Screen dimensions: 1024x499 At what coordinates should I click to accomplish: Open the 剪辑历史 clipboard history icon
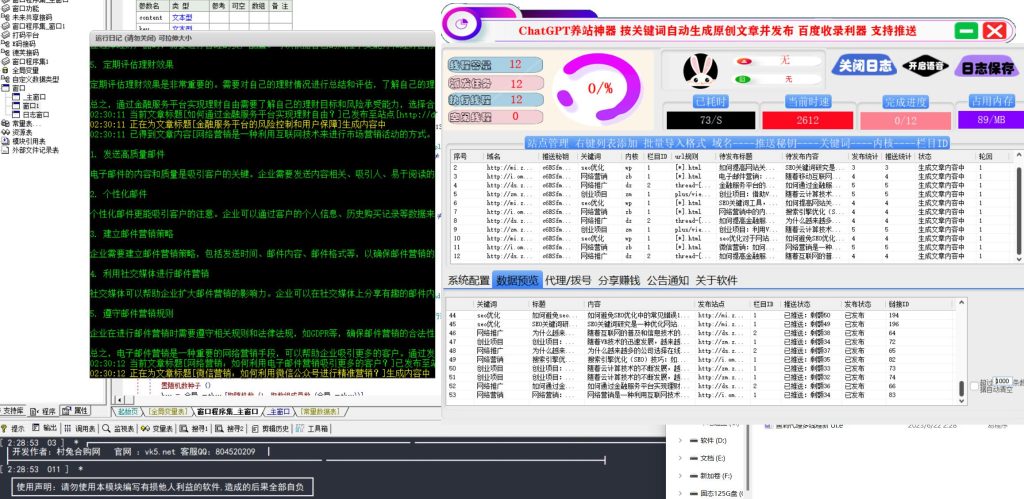(x=271, y=427)
